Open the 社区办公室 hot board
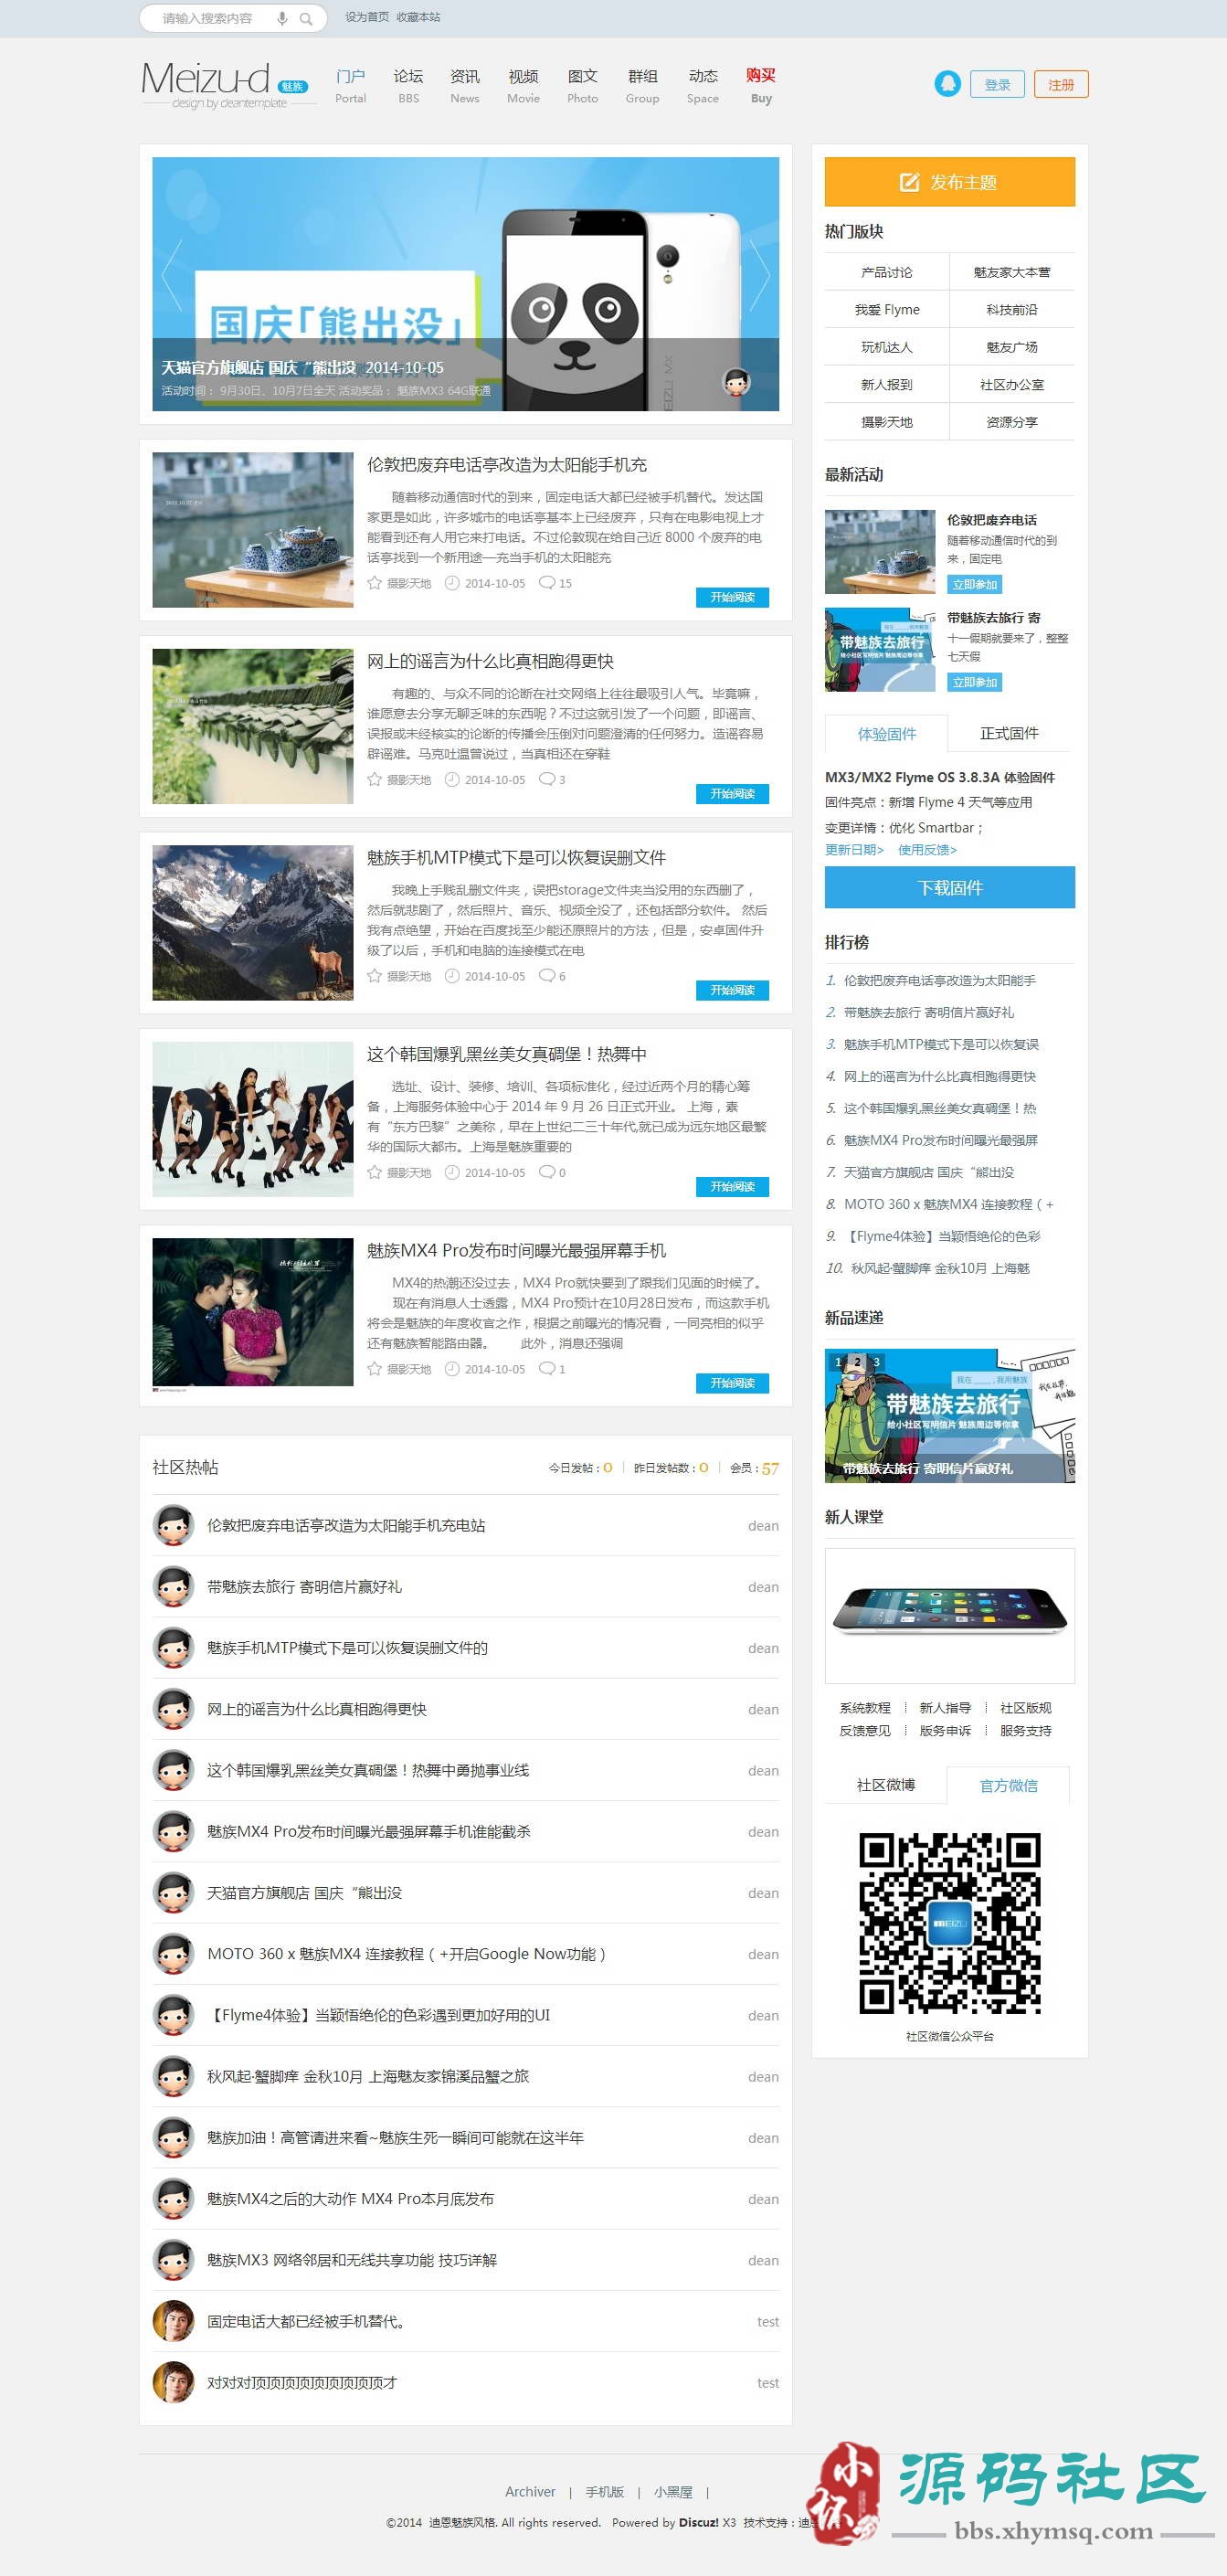Screen dimensions: 1227x2576 pyautogui.click(x=1012, y=385)
